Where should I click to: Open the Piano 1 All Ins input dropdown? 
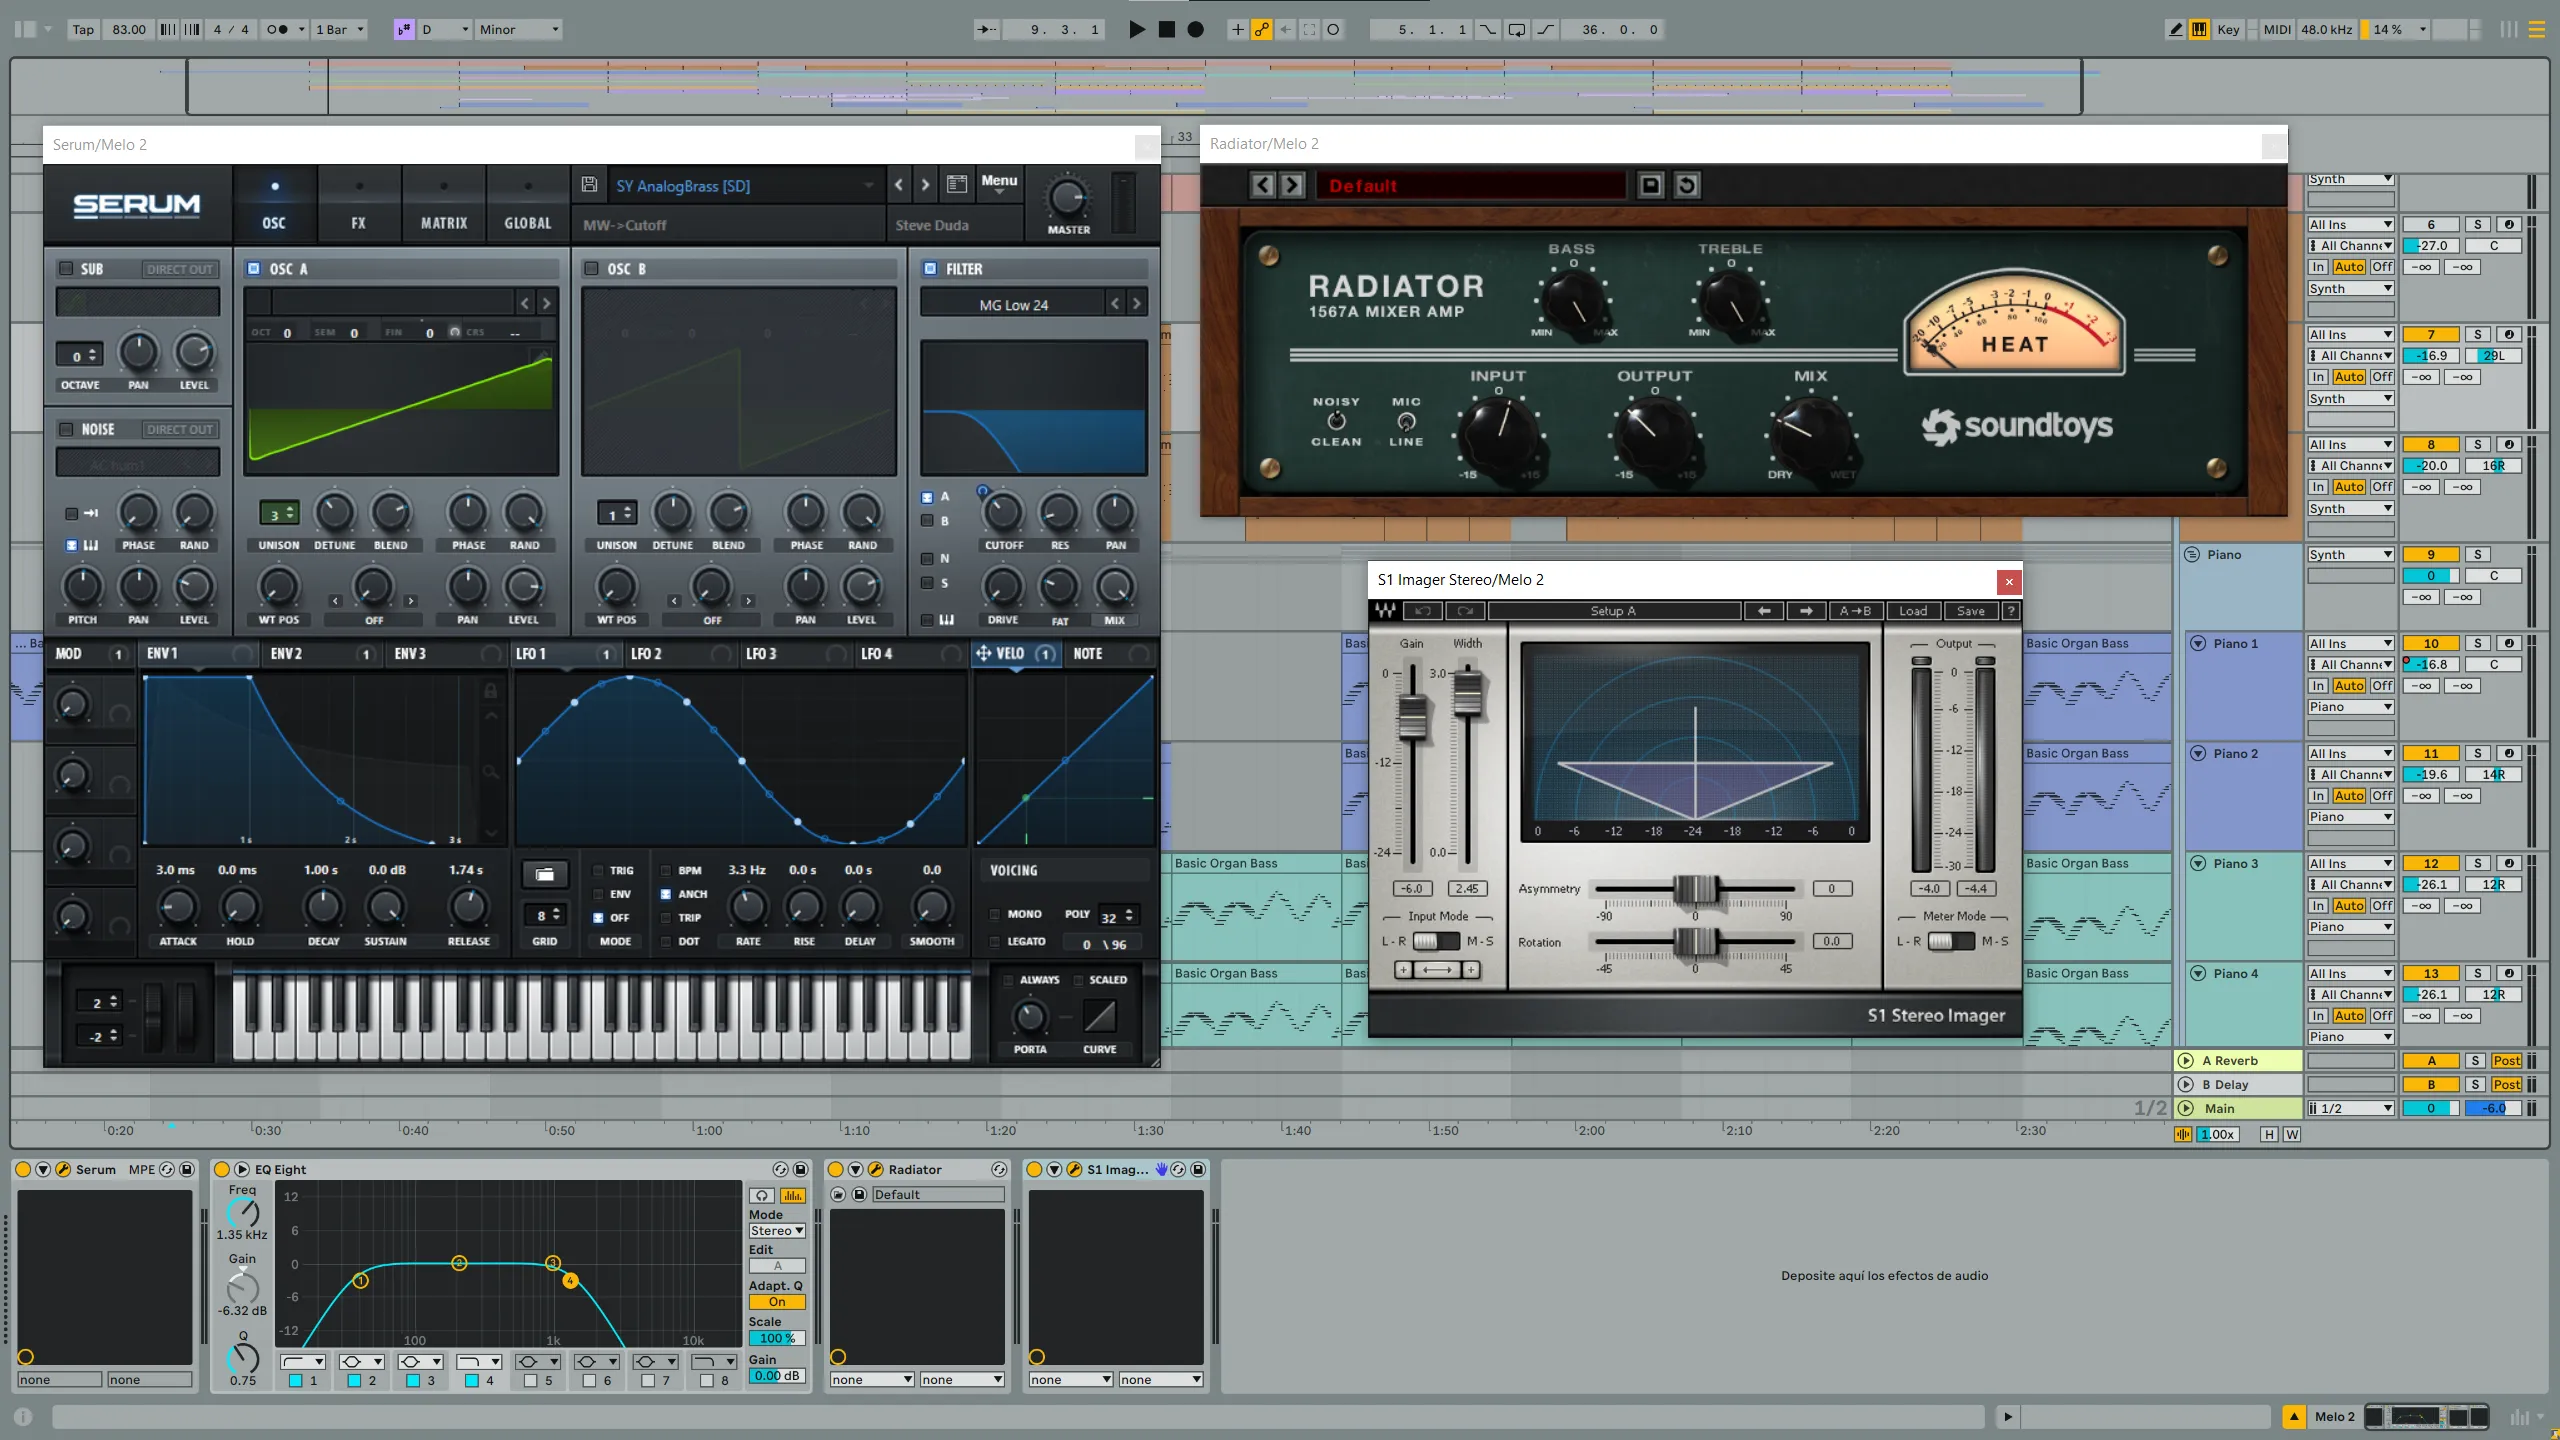[x=2350, y=643]
